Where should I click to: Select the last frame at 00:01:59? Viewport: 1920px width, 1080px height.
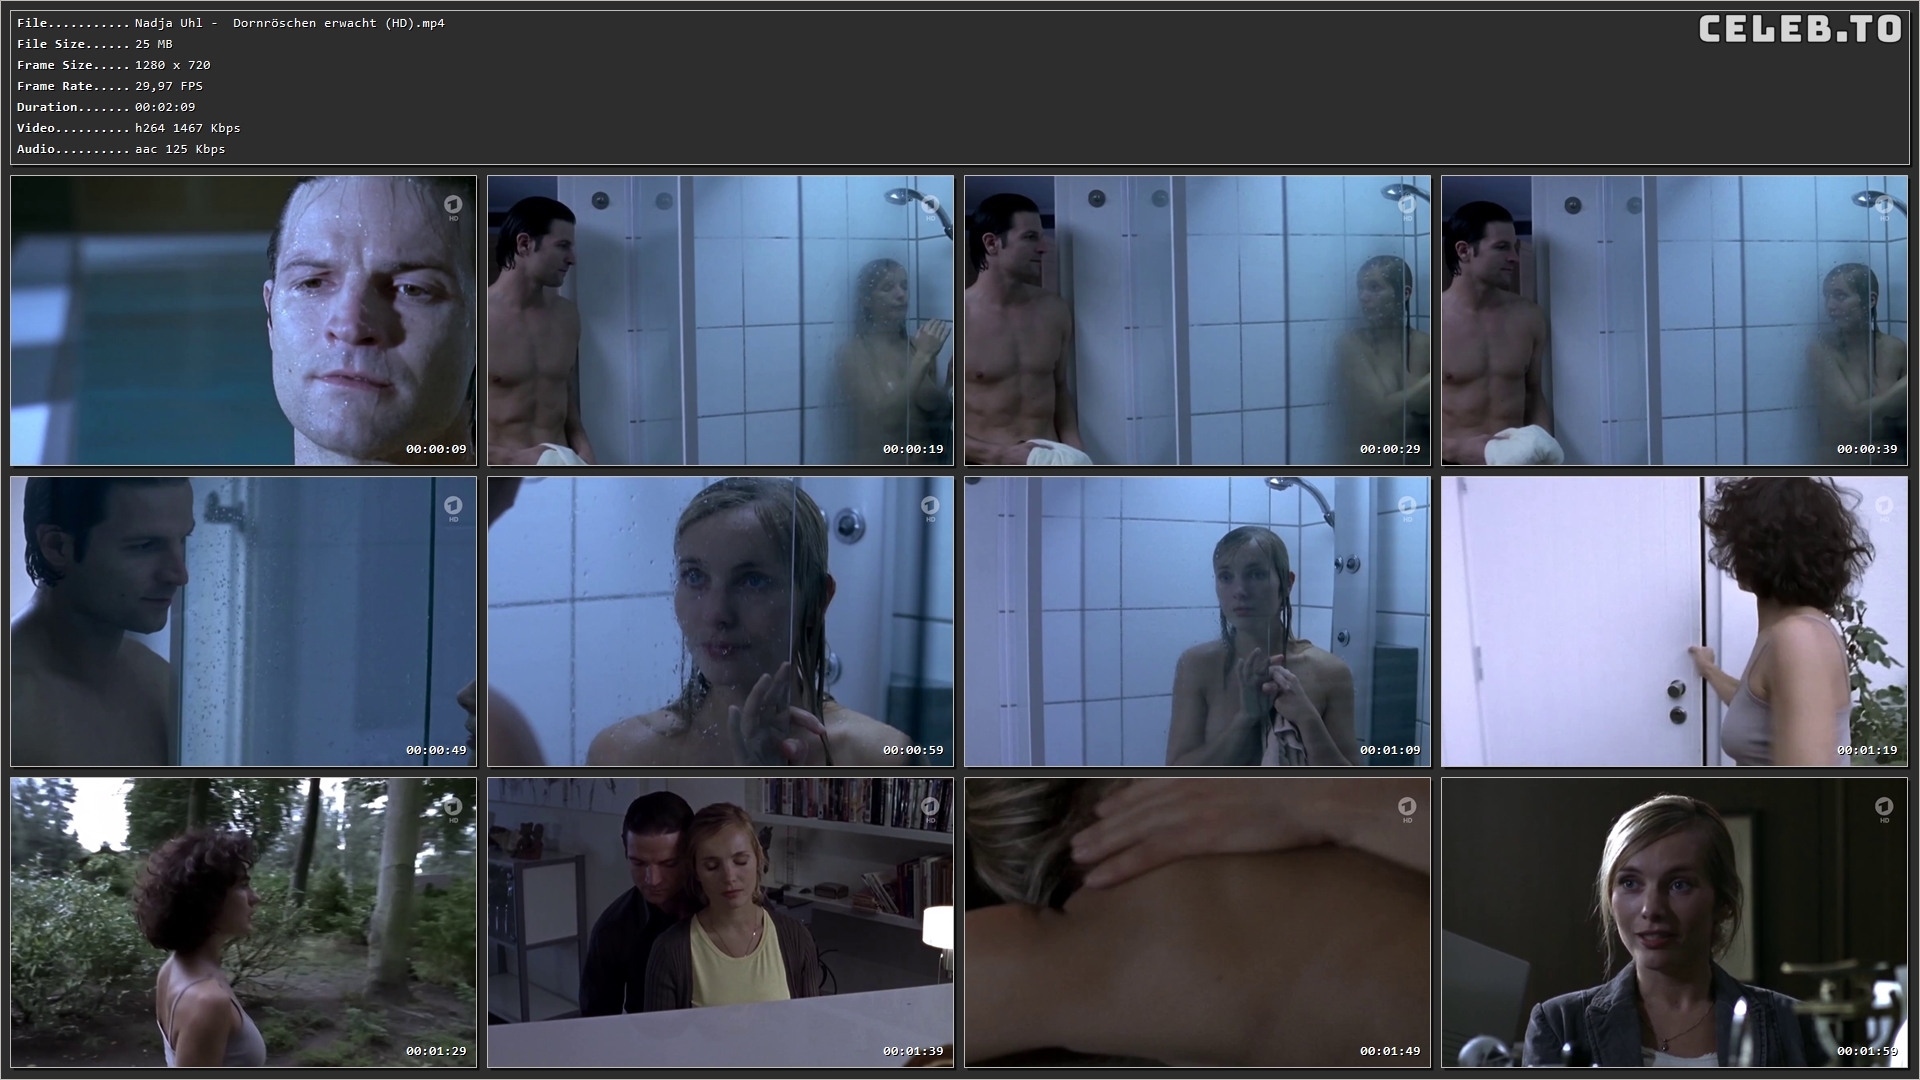click(1674, 922)
